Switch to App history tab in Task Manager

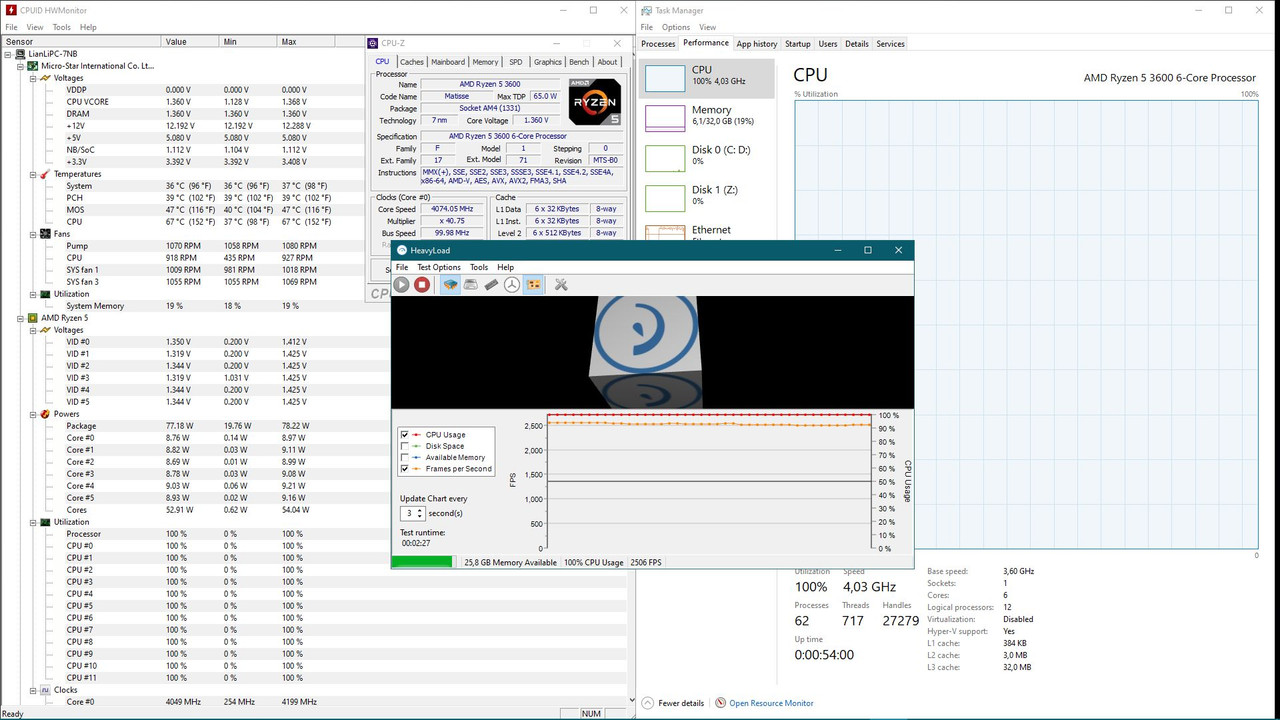(x=757, y=44)
